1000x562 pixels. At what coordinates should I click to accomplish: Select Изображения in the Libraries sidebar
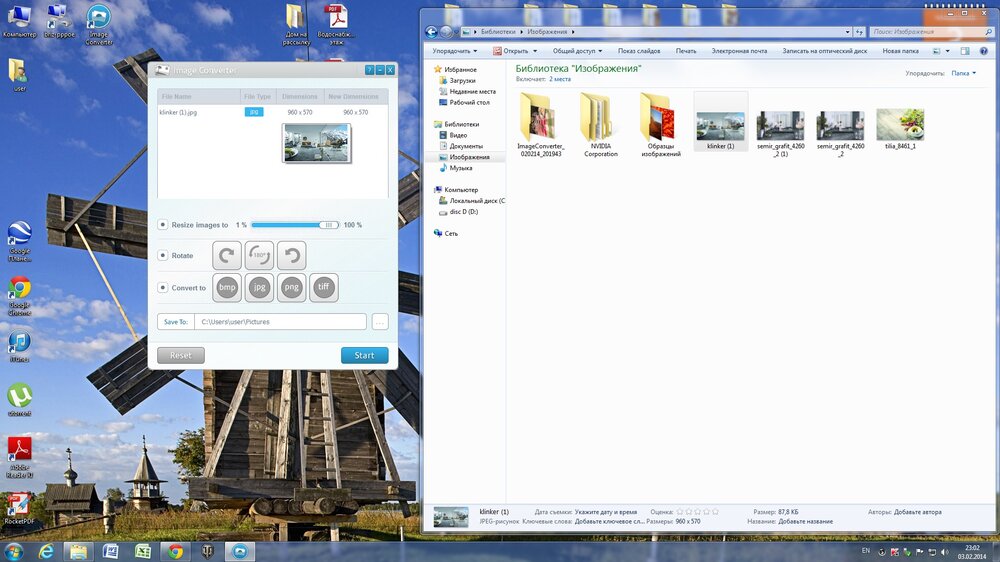469,157
